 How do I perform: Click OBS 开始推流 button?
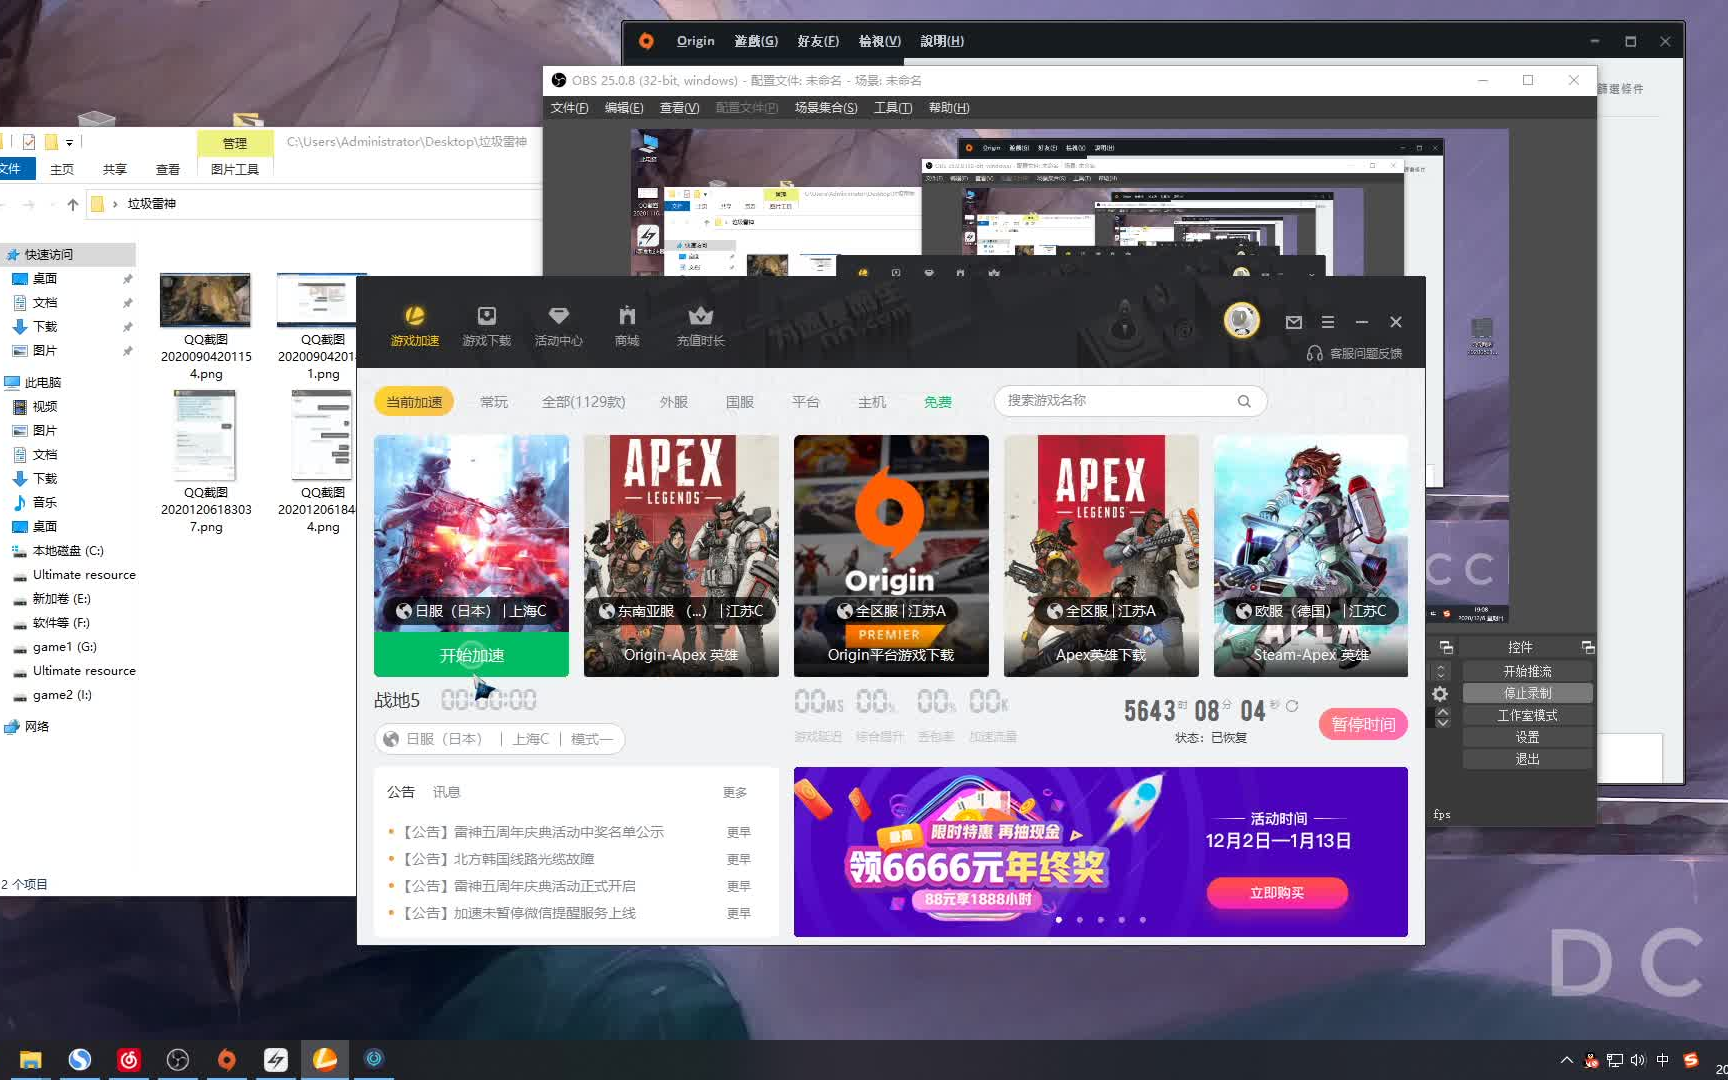coord(1527,671)
